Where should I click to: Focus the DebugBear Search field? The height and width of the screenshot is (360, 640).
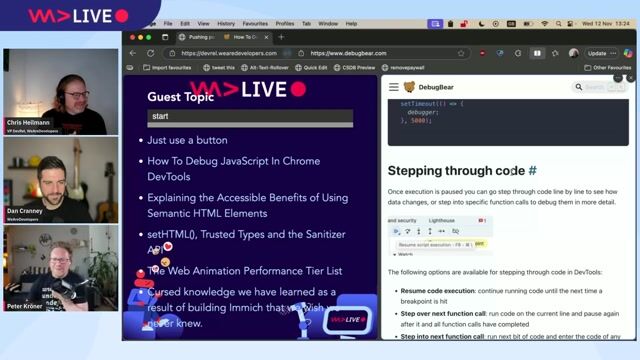click(x=599, y=87)
